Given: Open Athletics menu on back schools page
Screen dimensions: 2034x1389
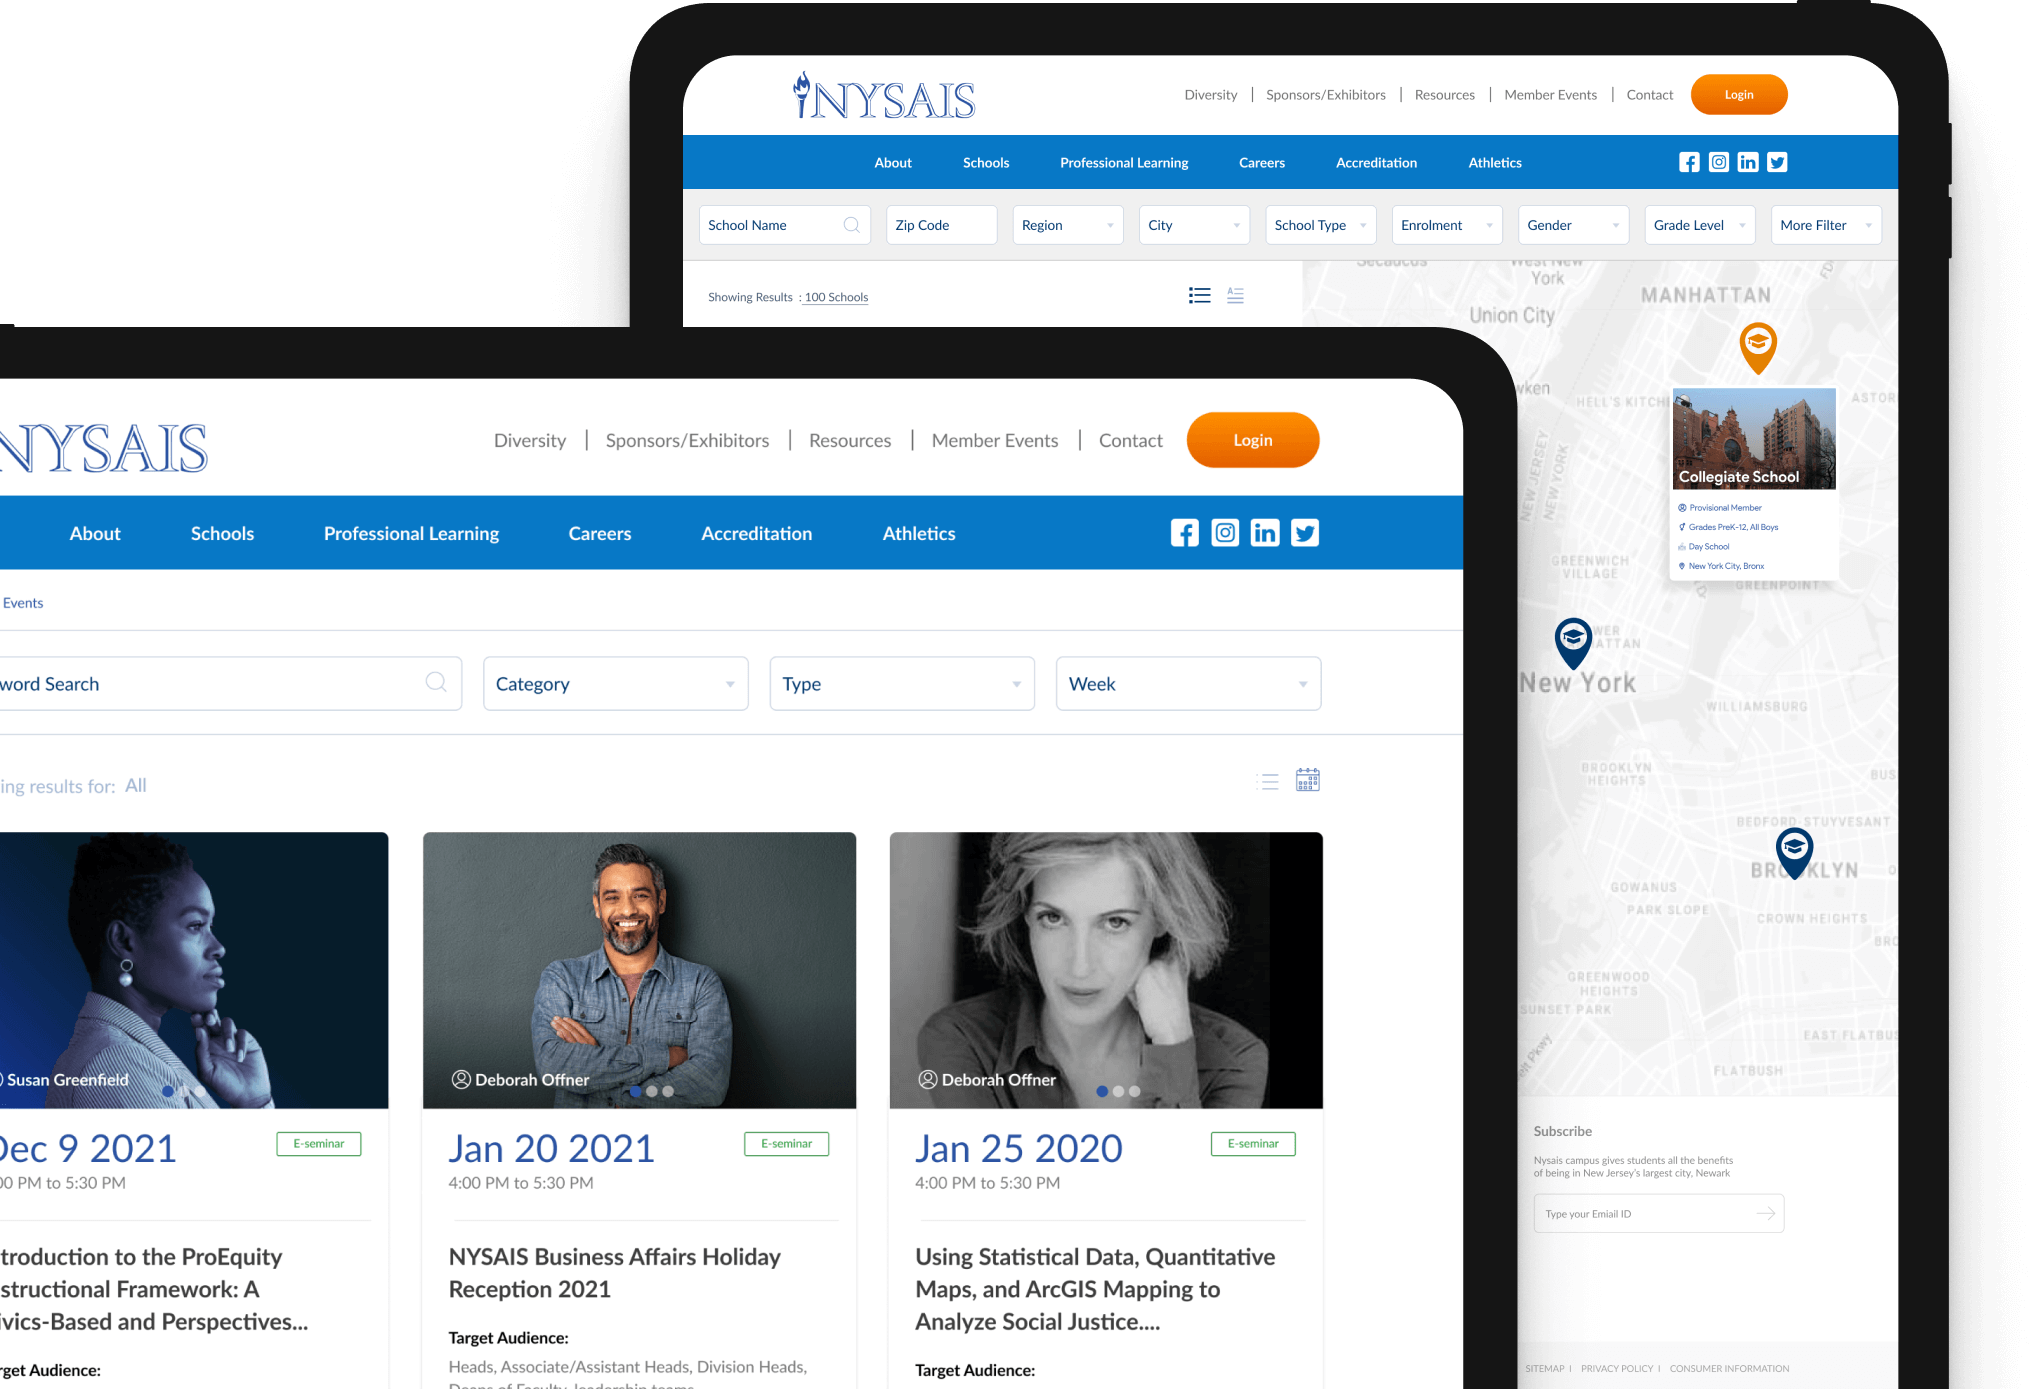Looking at the screenshot, I should click(x=1495, y=162).
